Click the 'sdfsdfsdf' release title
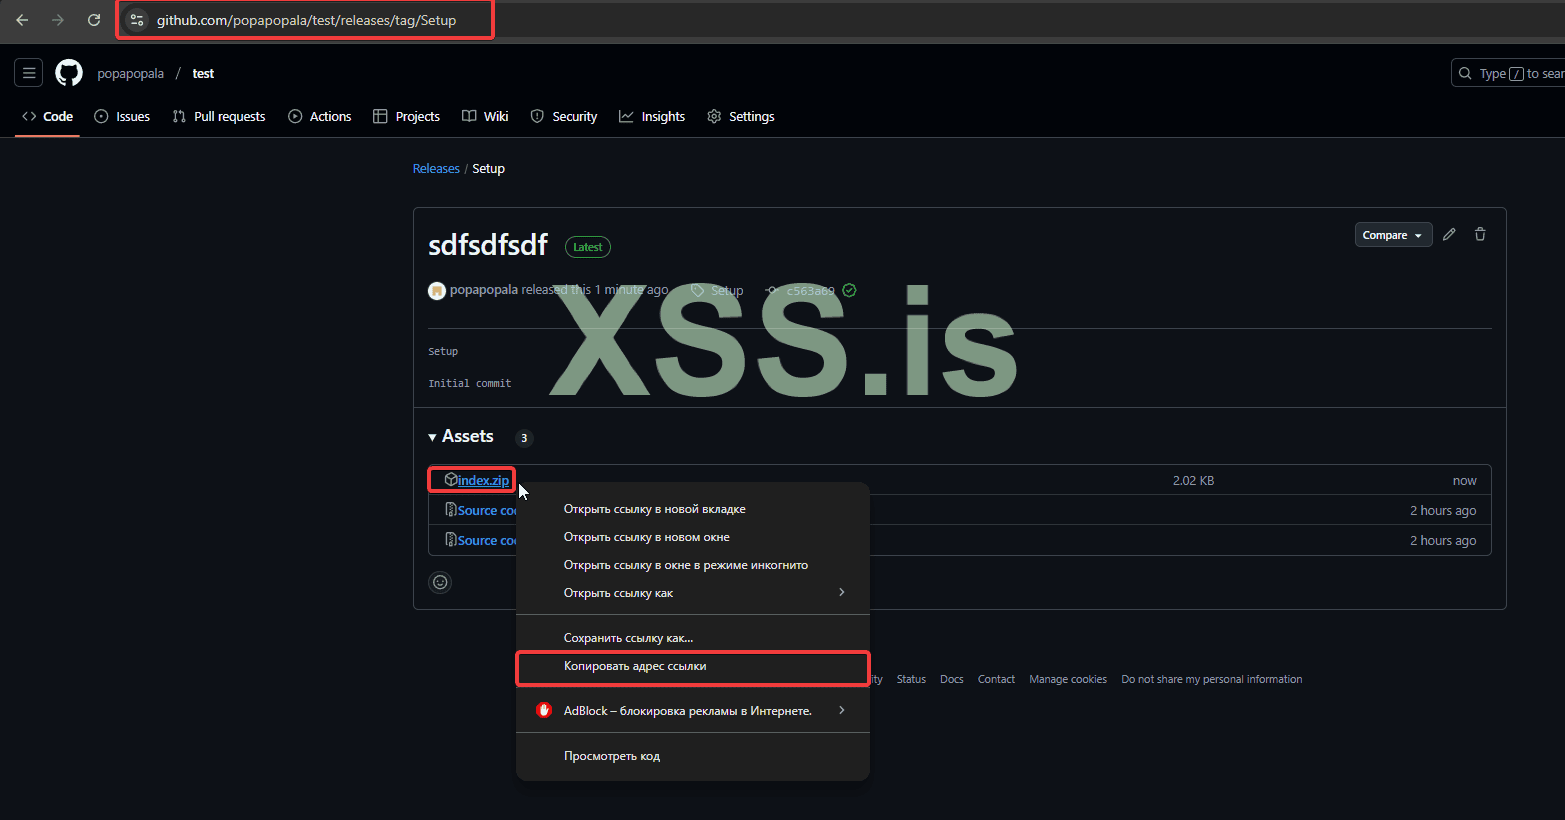This screenshot has height=820, width=1565. click(488, 245)
